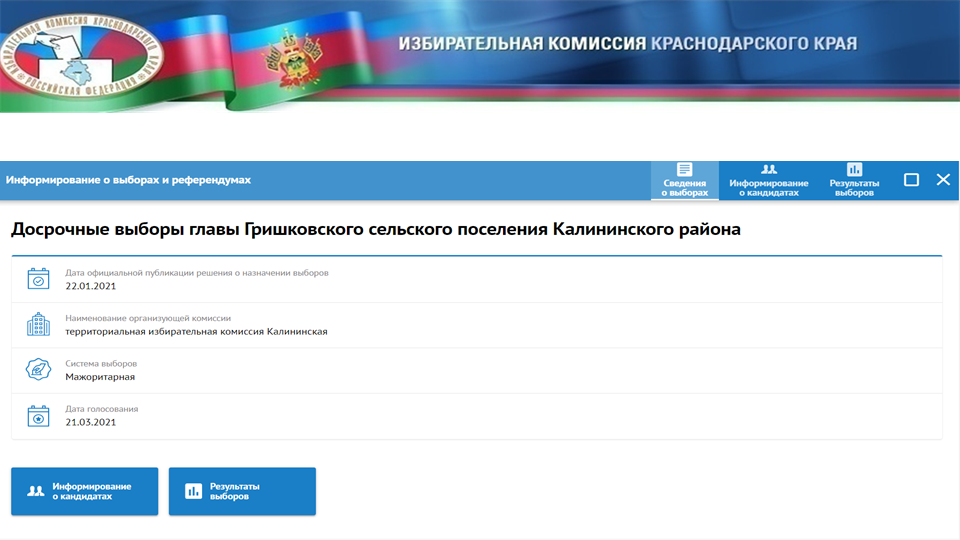
Task: Select the publication date 22.01.2021
Action: click(x=91, y=286)
